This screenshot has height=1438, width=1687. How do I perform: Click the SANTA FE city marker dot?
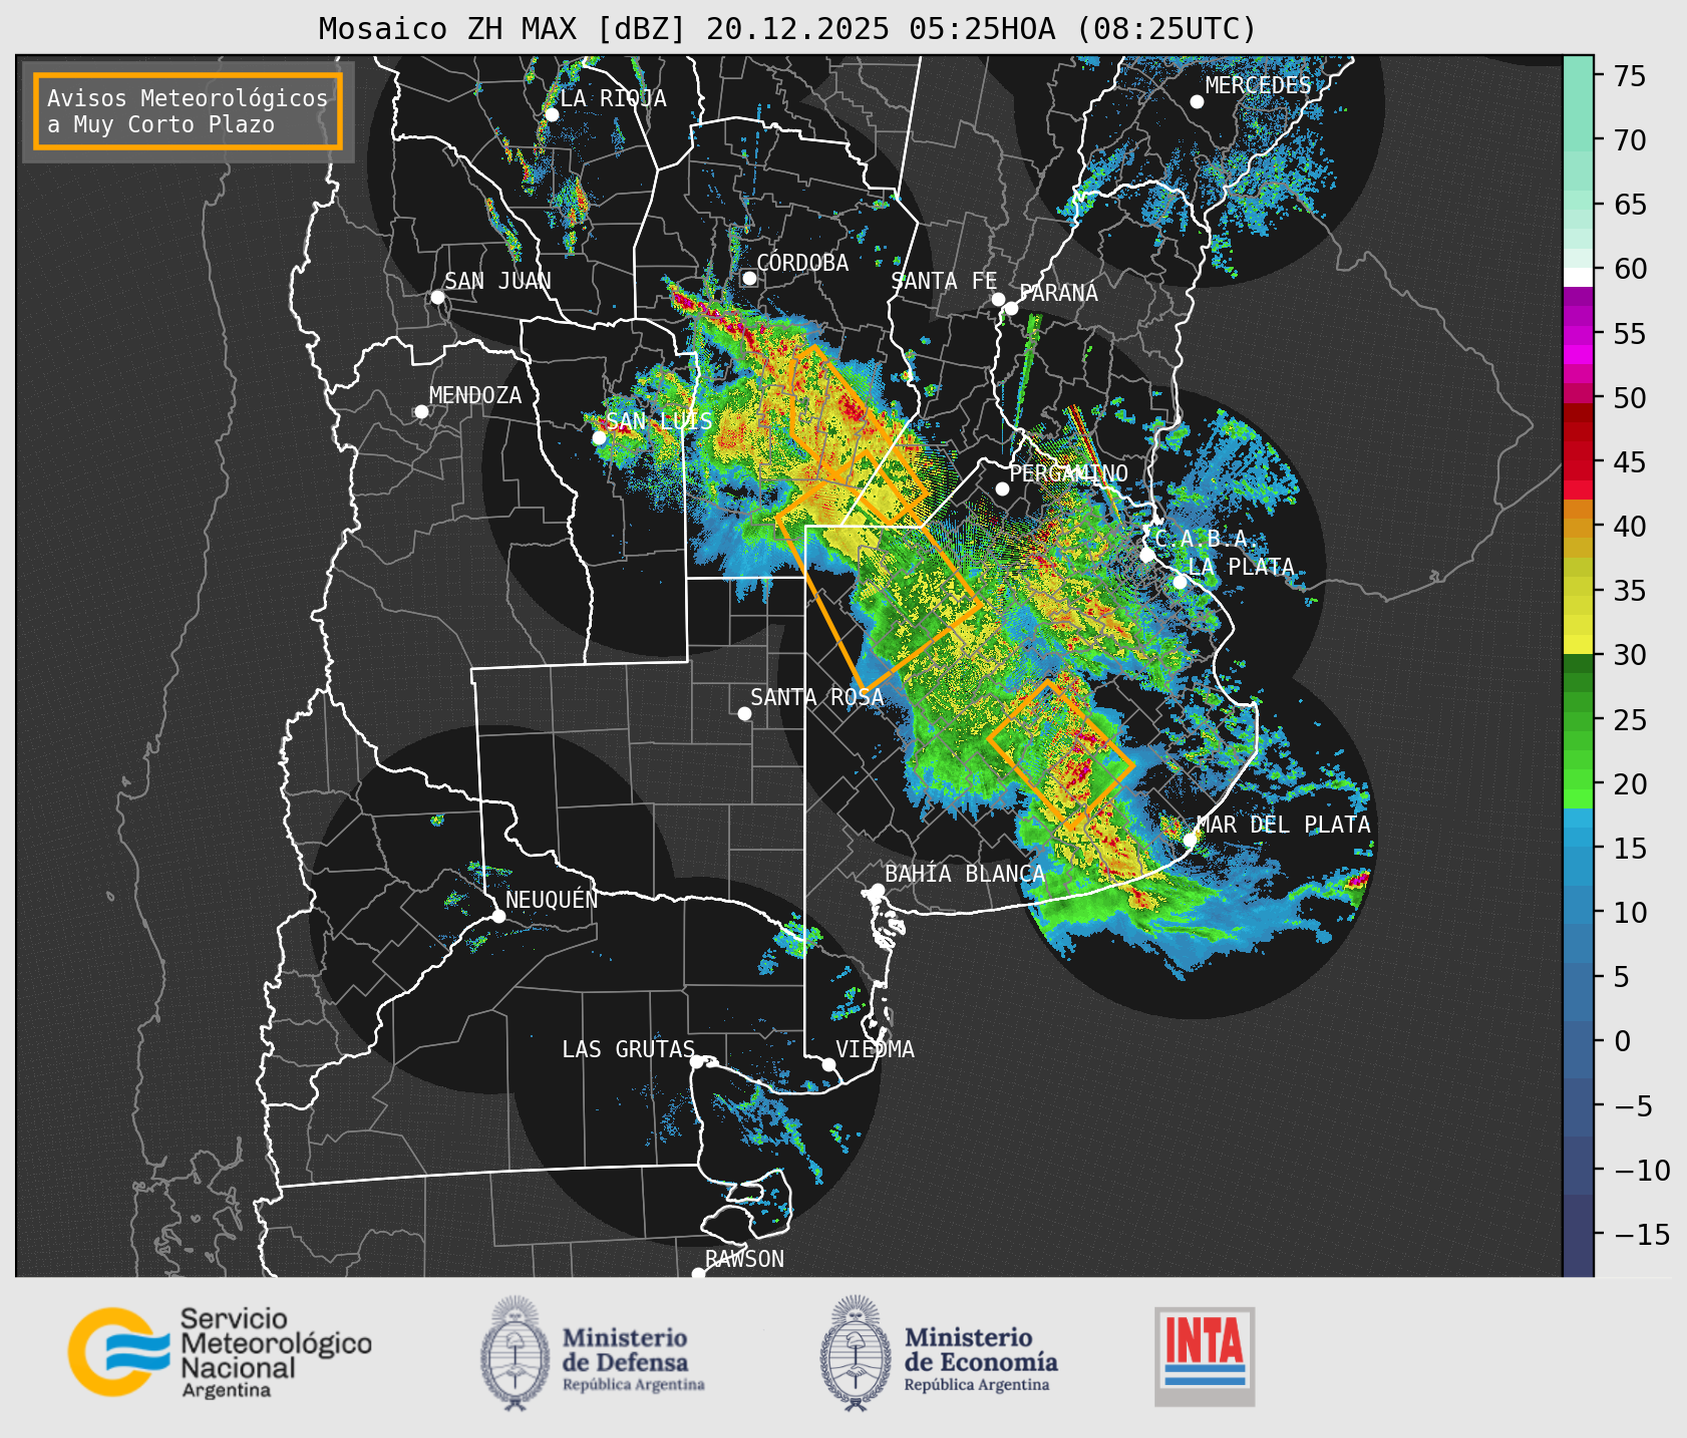coord(998,299)
